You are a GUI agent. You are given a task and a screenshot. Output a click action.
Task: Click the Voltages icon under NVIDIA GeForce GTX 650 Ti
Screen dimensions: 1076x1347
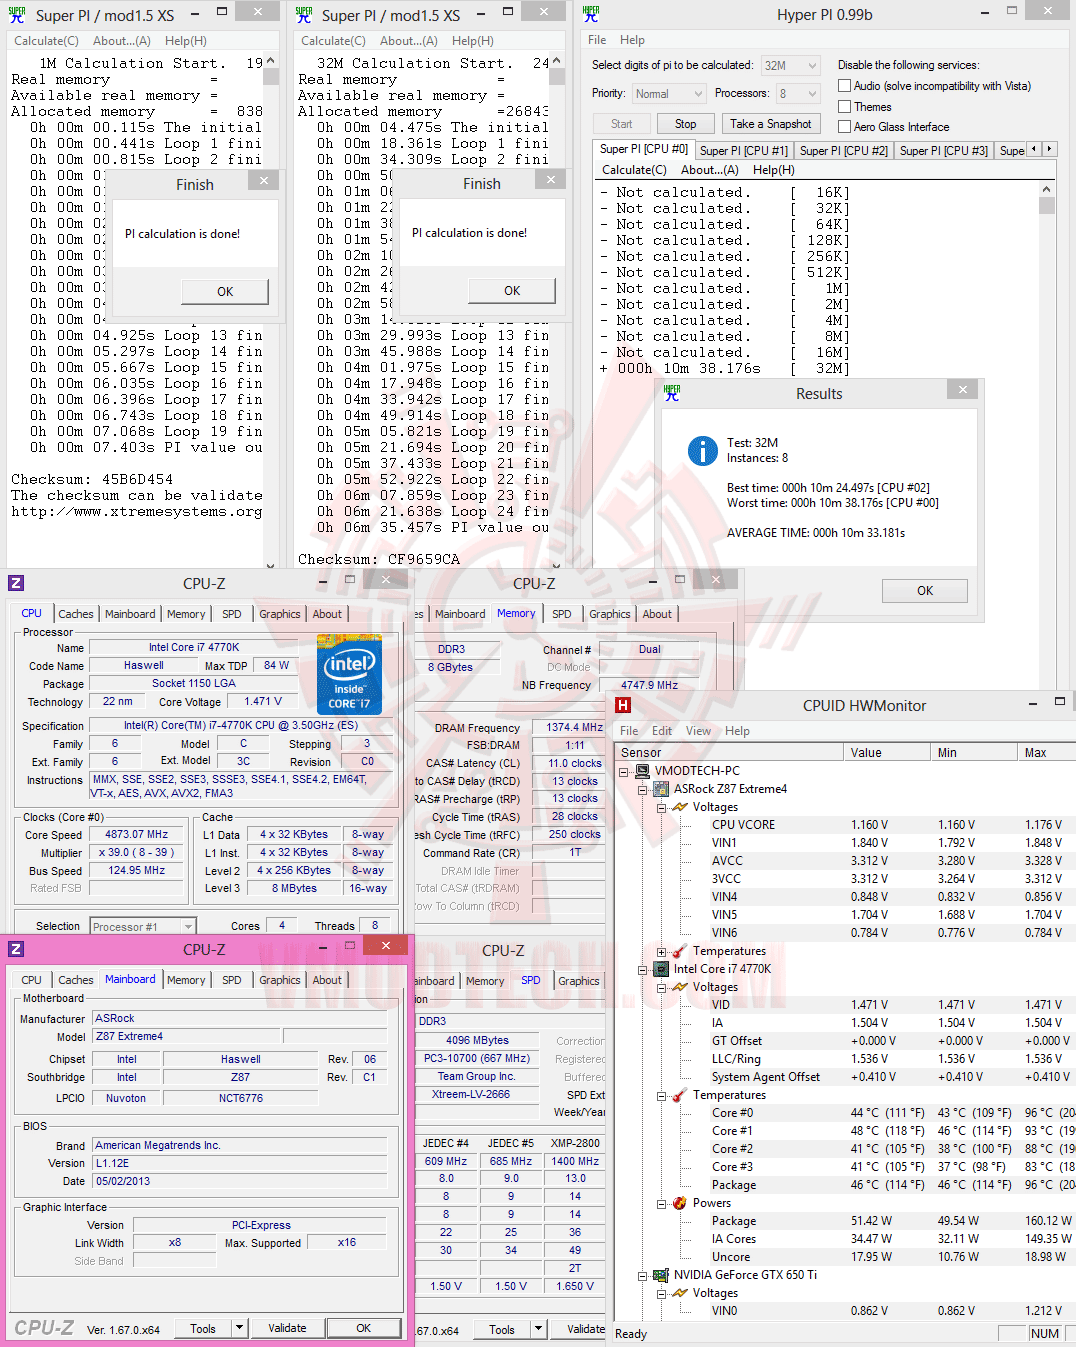(x=680, y=1293)
